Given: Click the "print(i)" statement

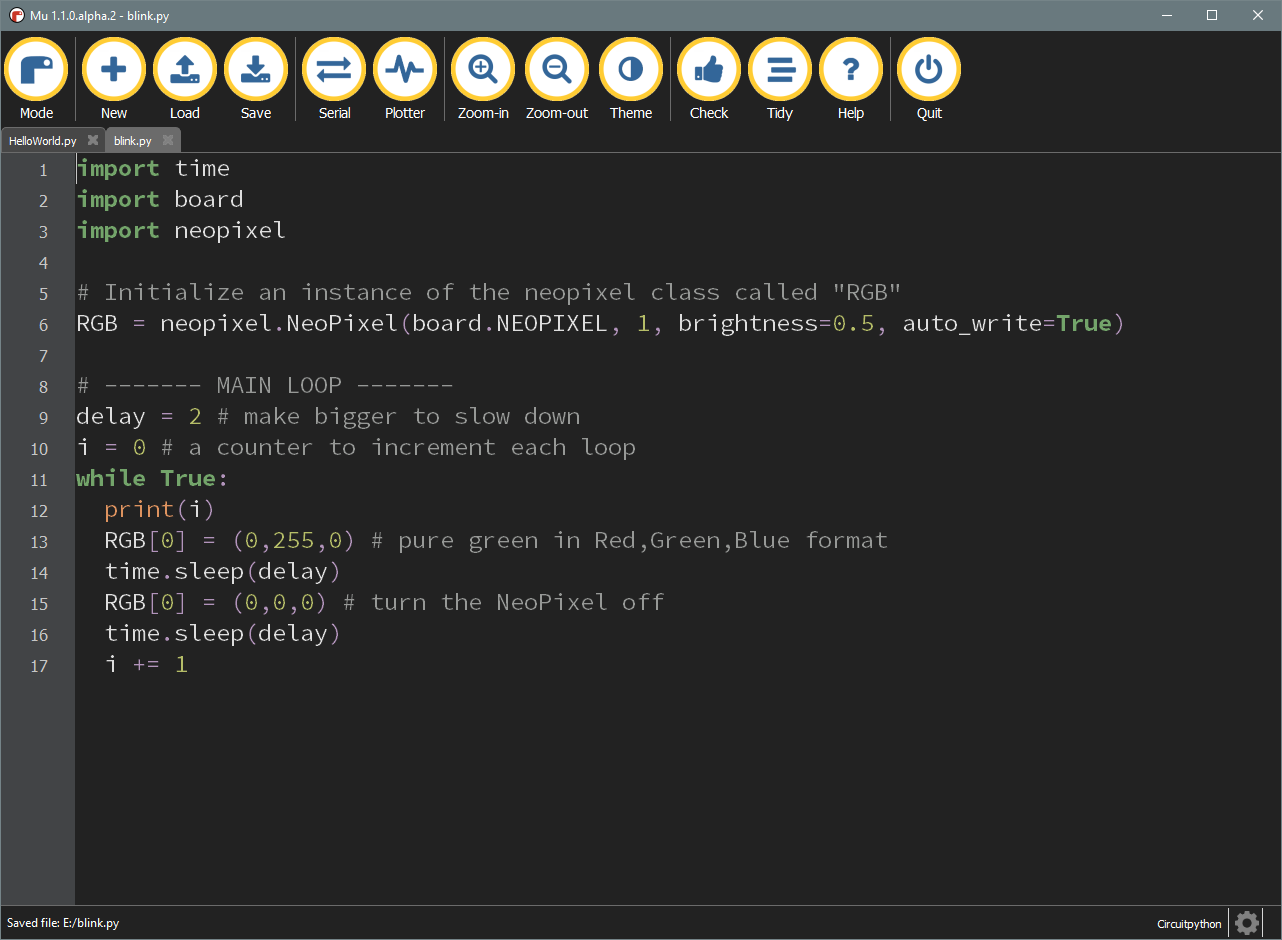Looking at the screenshot, I should click(x=160, y=510).
